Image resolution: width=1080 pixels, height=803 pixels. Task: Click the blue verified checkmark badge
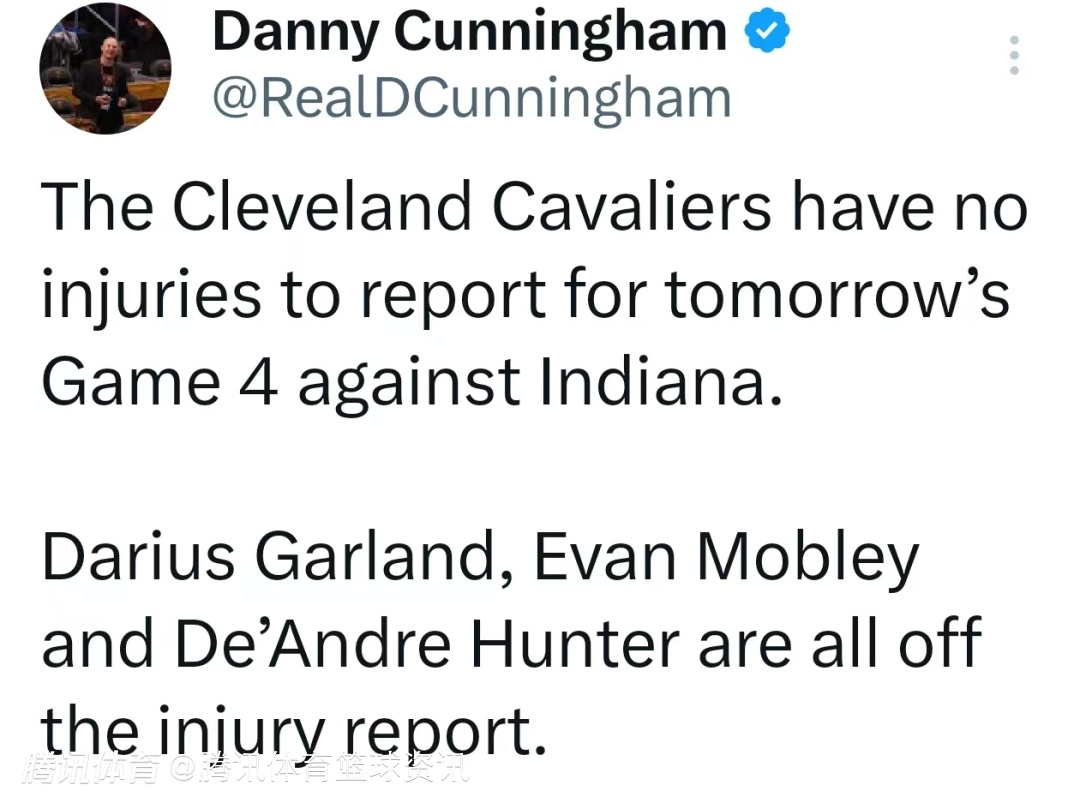point(767,30)
